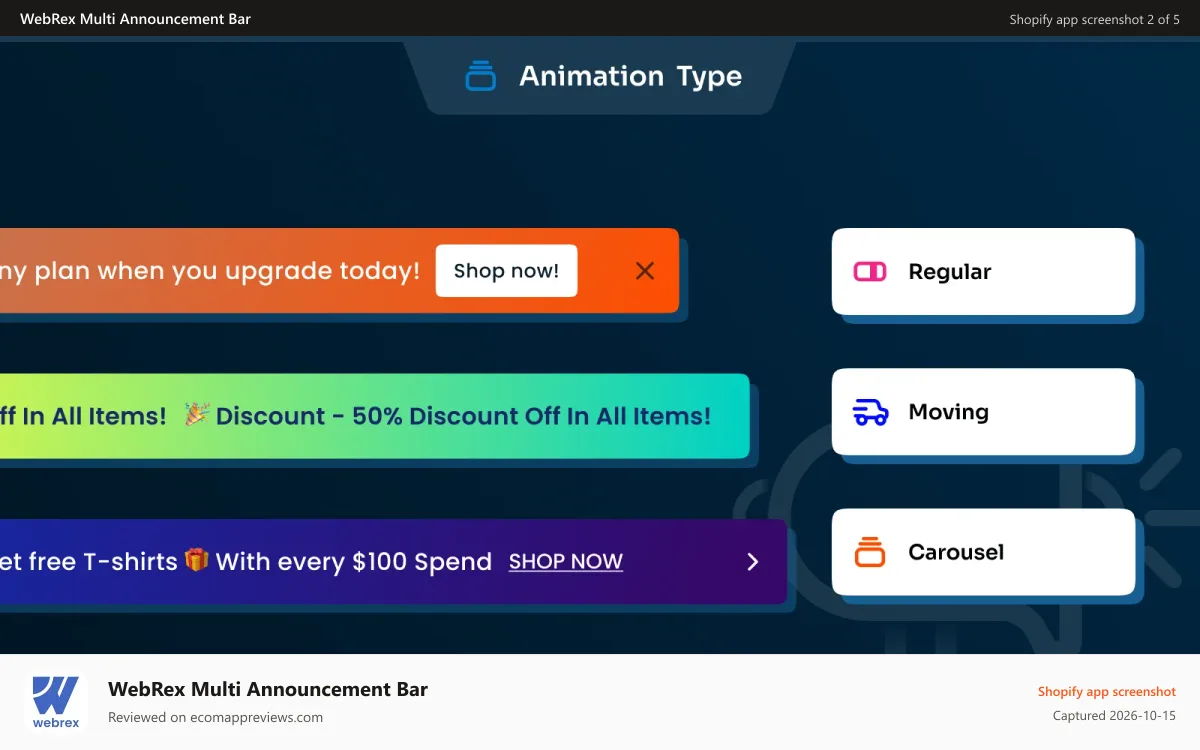This screenshot has height=750, width=1200.
Task: Click footer WebRex Multi Announcement Bar heading
Action: click(x=268, y=689)
